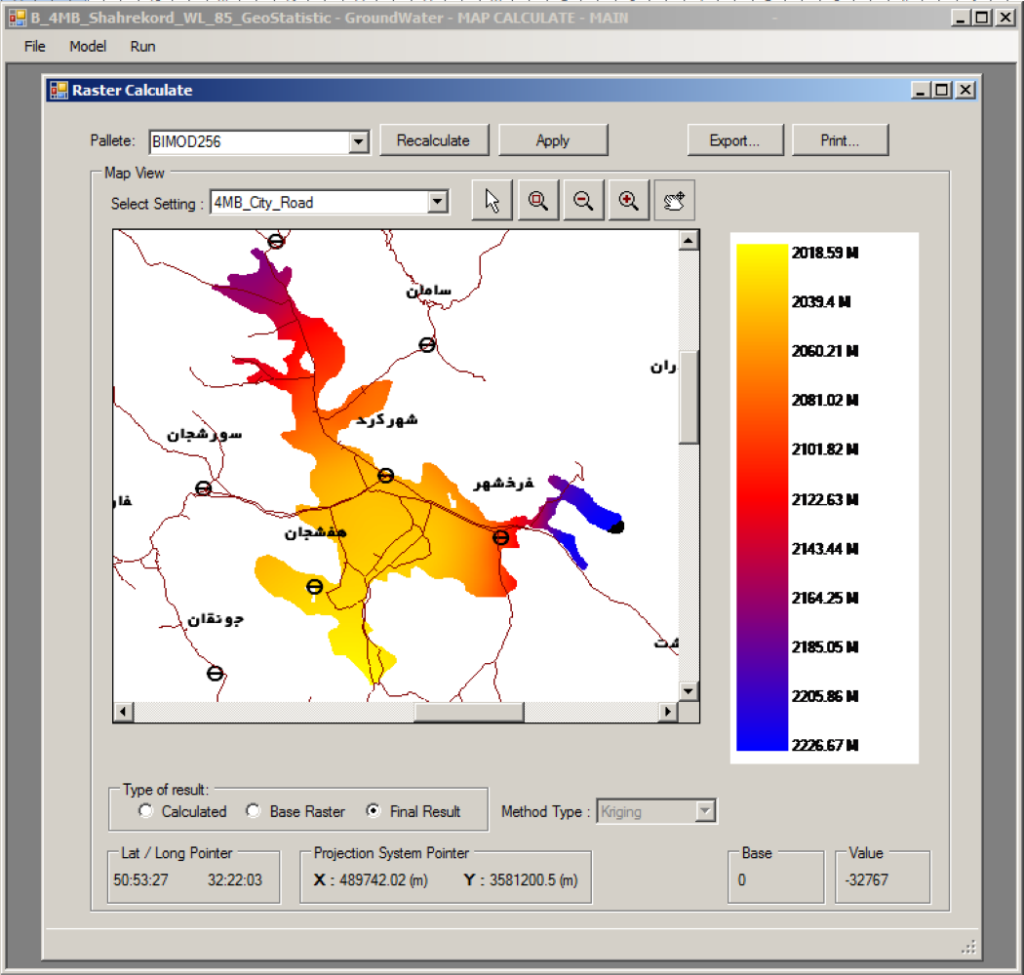Click the road marker symbol near Shahrekord
This screenshot has height=975, width=1024.
(385, 475)
